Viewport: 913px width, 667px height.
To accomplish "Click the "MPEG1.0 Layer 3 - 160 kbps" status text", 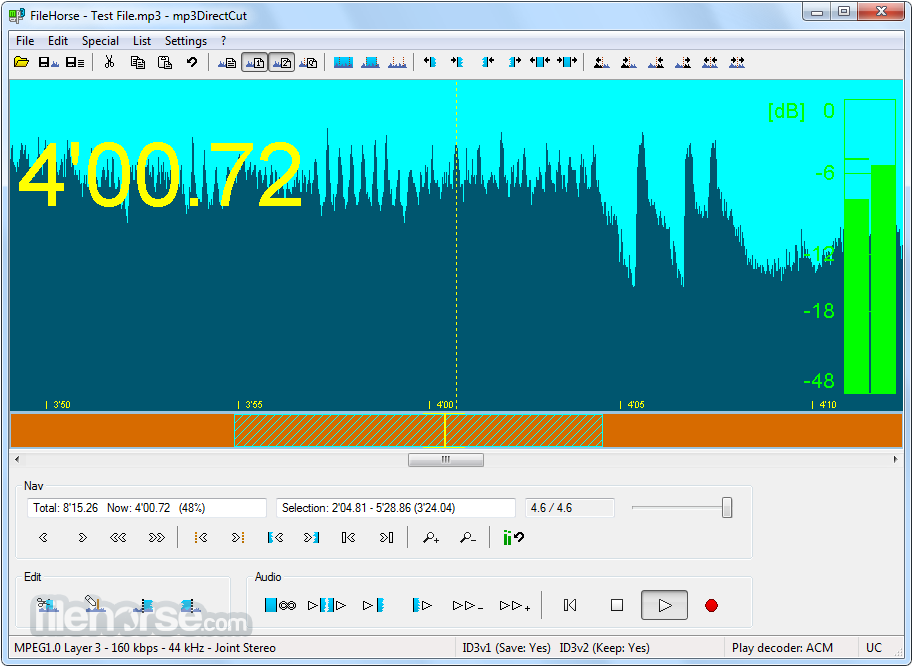I will 86,648.
